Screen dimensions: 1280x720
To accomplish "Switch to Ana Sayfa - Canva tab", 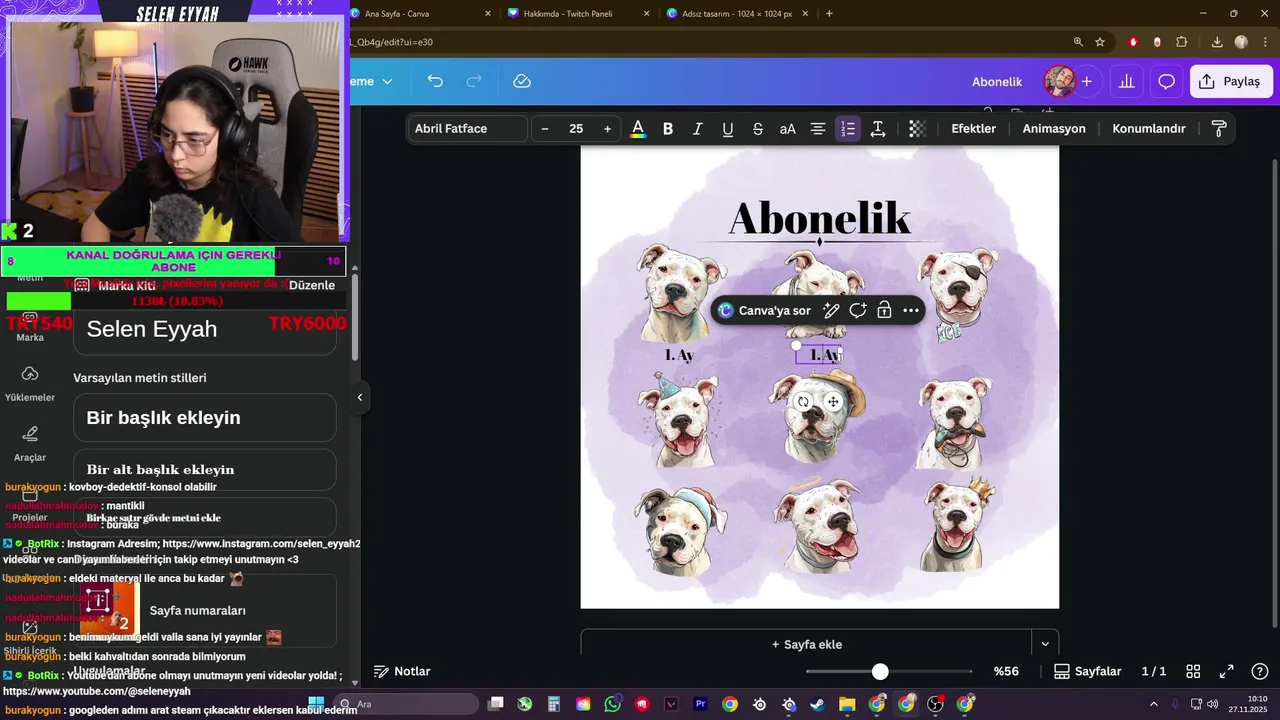I will click(x=422, y=14).
